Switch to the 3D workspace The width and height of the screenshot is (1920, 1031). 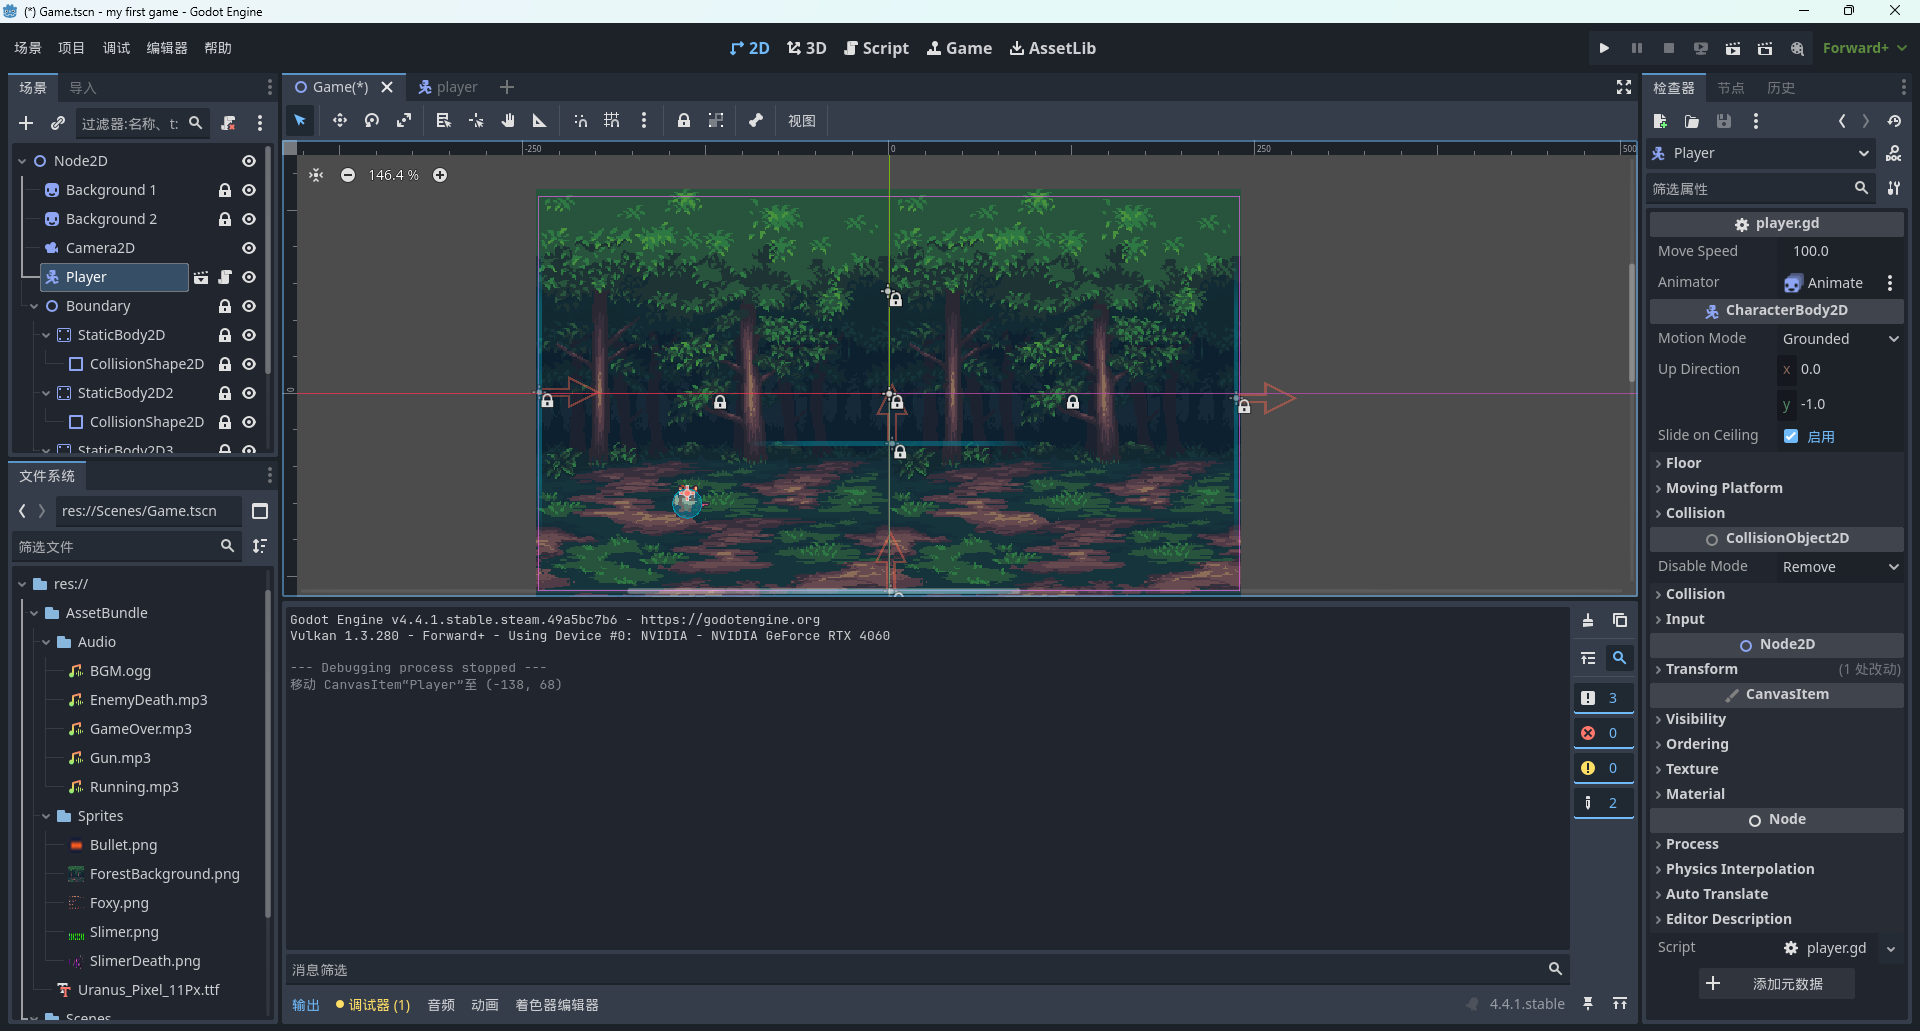806,48
